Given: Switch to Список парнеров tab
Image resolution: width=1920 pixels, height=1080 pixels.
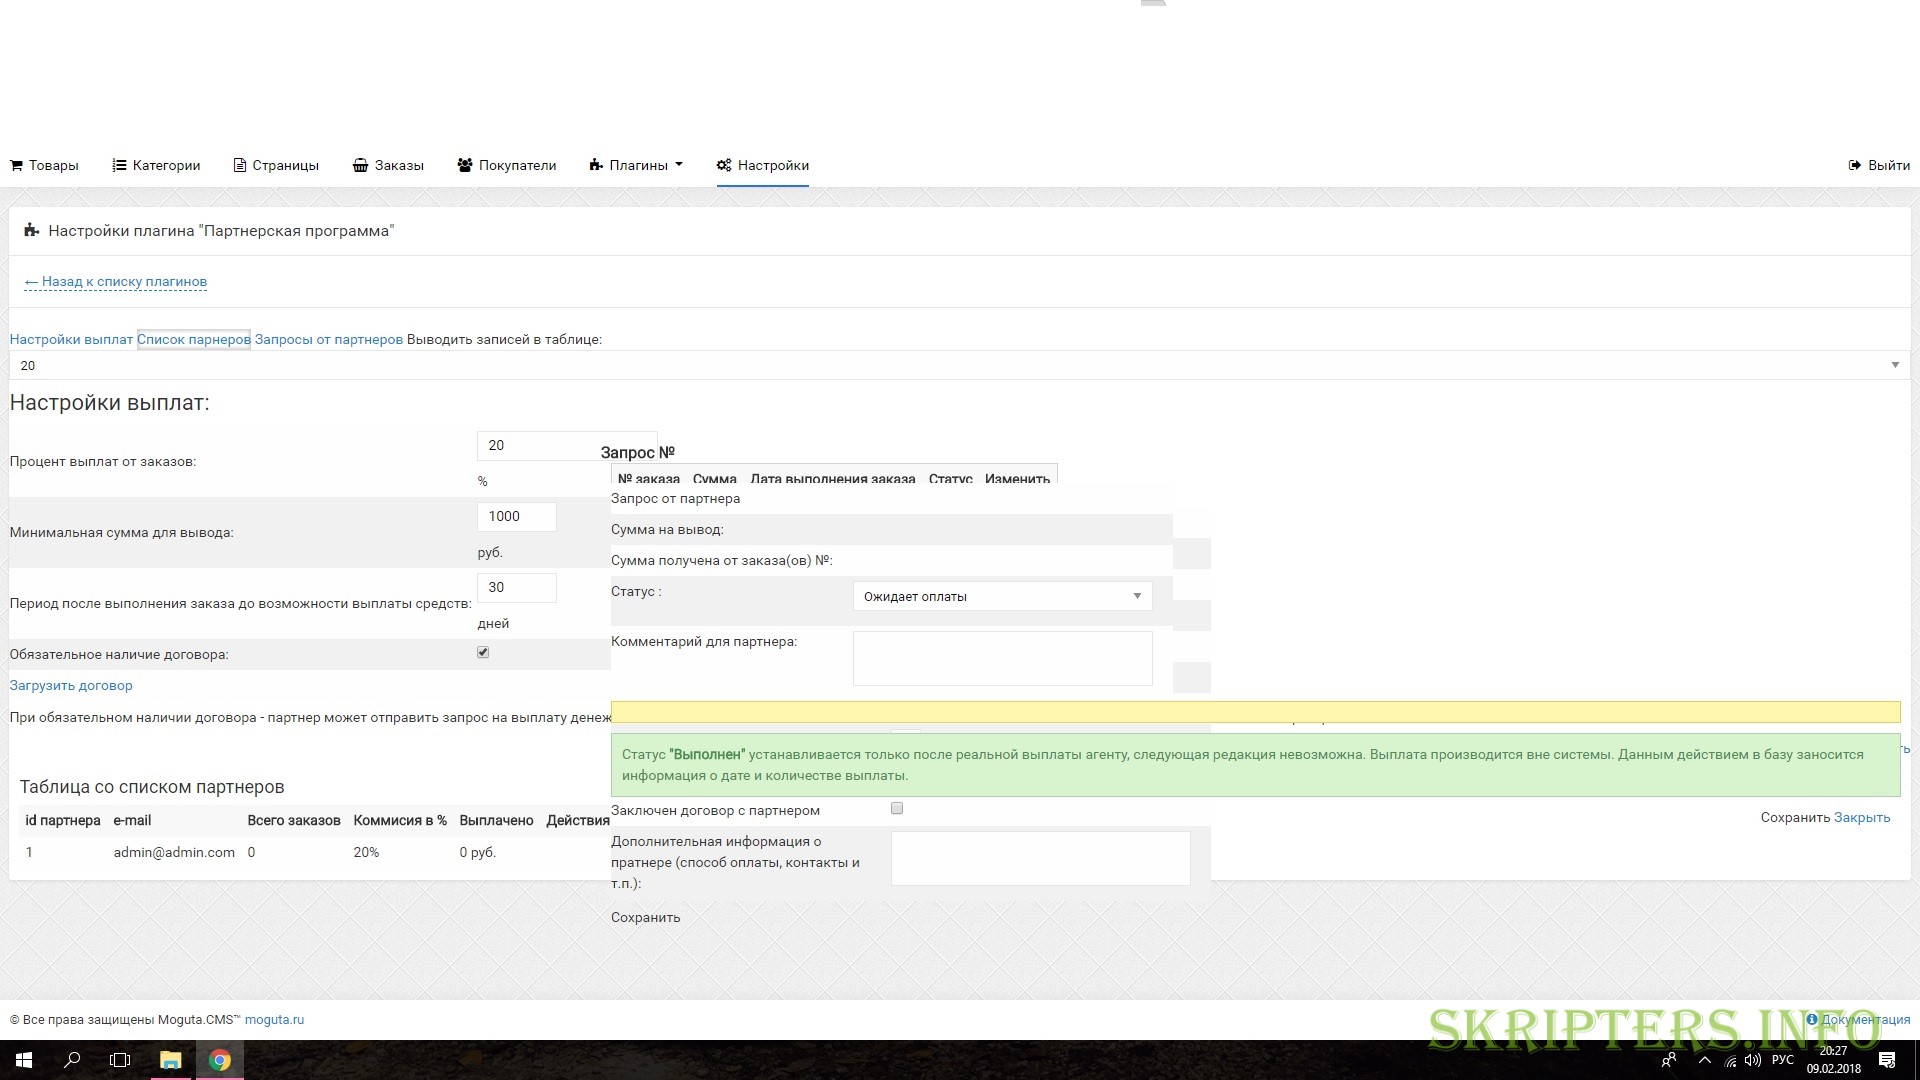Looking at the screenshot, I should (x=194, y=339).
